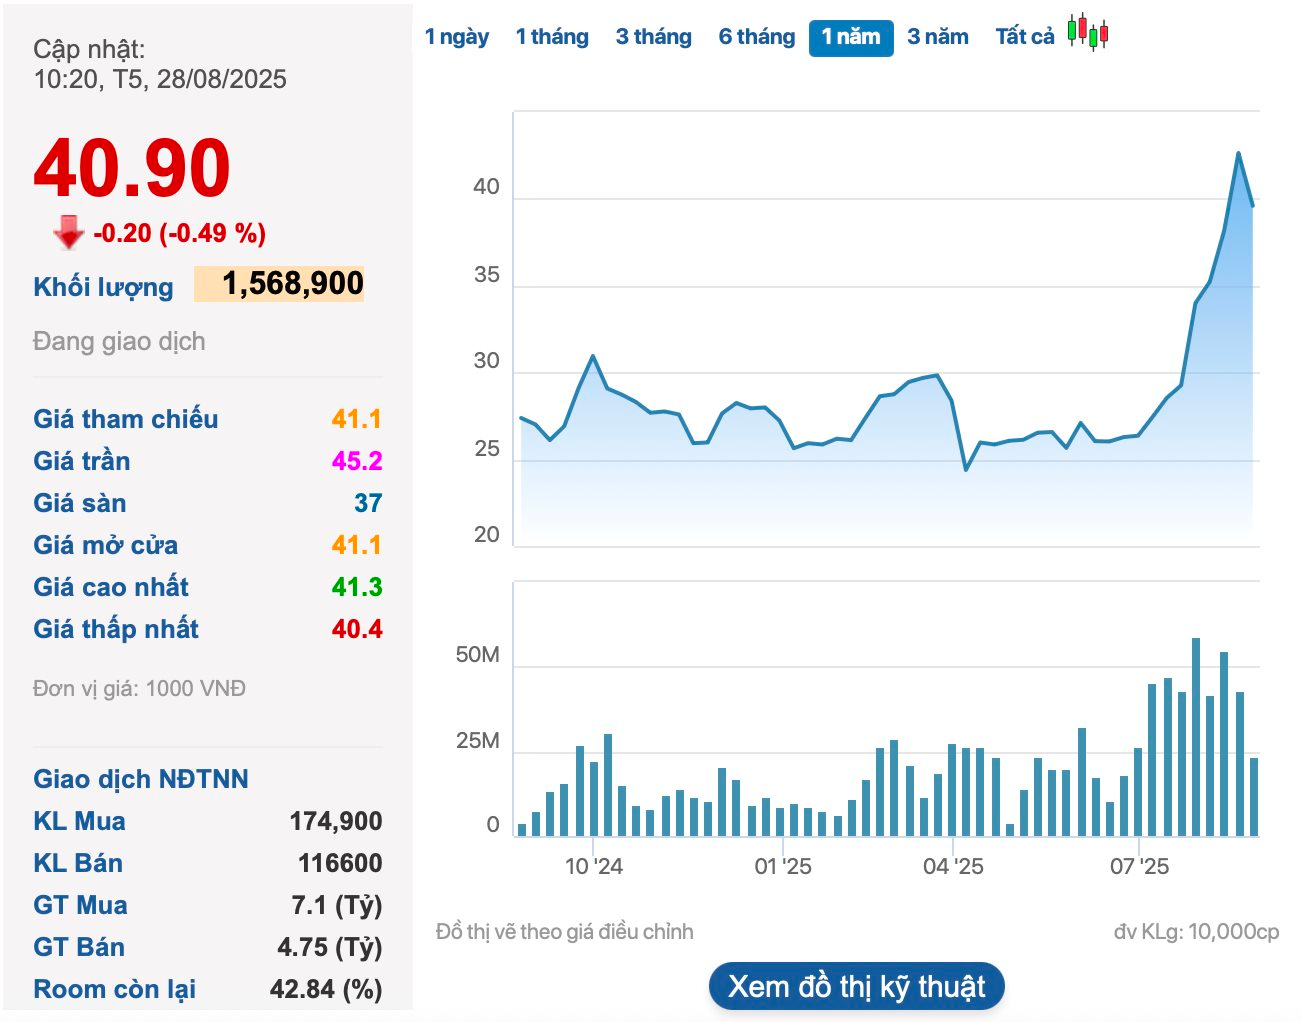Click the red down arrow price indicator
The width and height of the screenshot is (1302, 1022).
69,232
